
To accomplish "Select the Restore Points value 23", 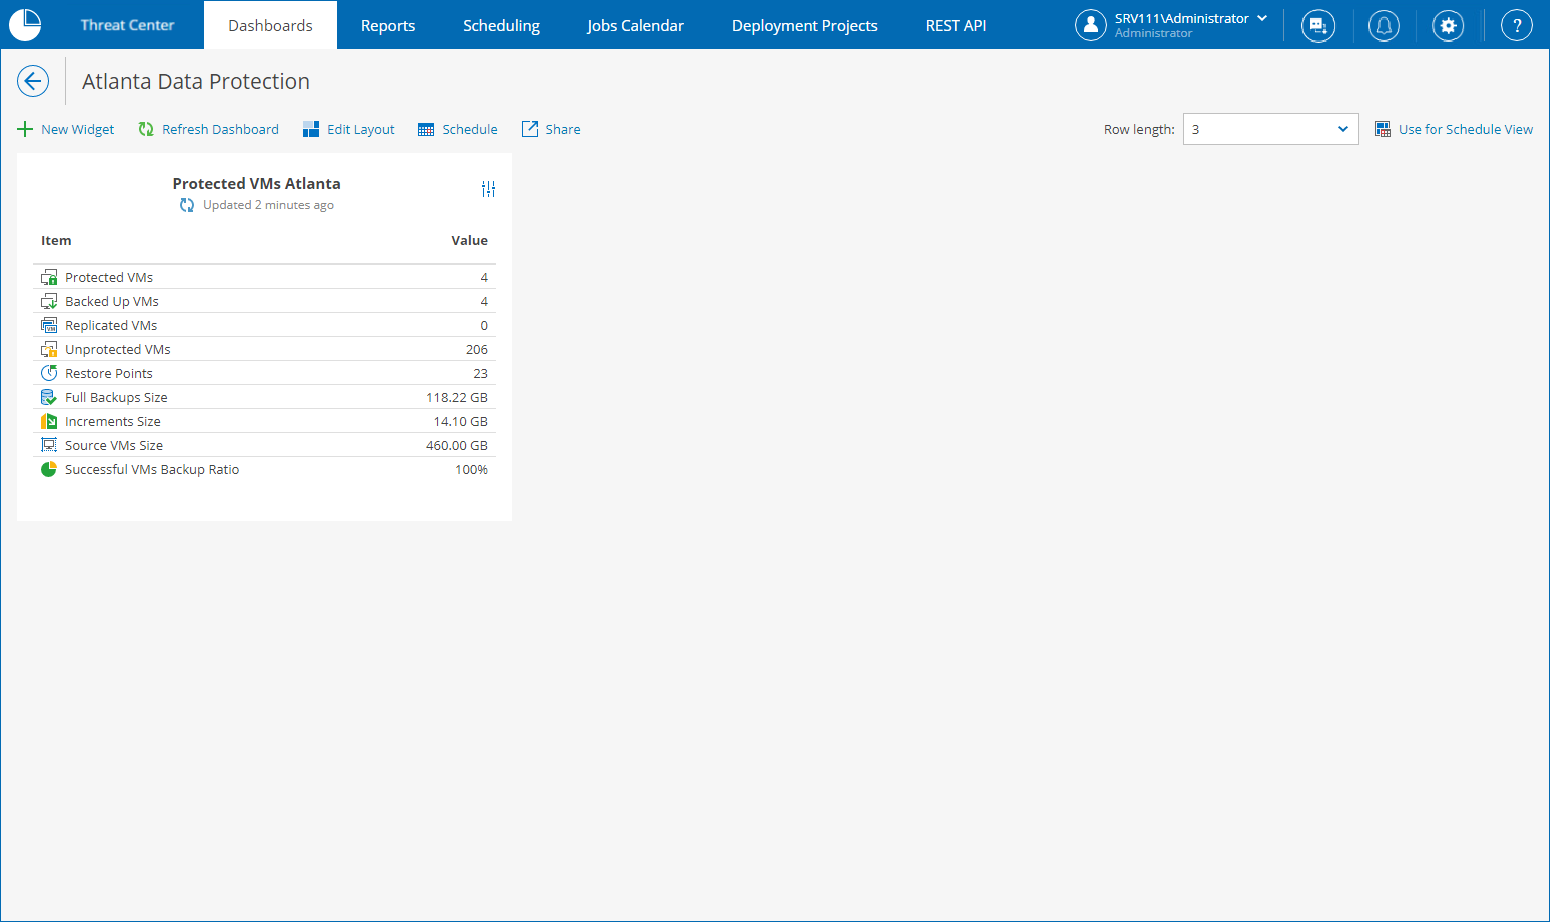I will (x=480, y=373).
